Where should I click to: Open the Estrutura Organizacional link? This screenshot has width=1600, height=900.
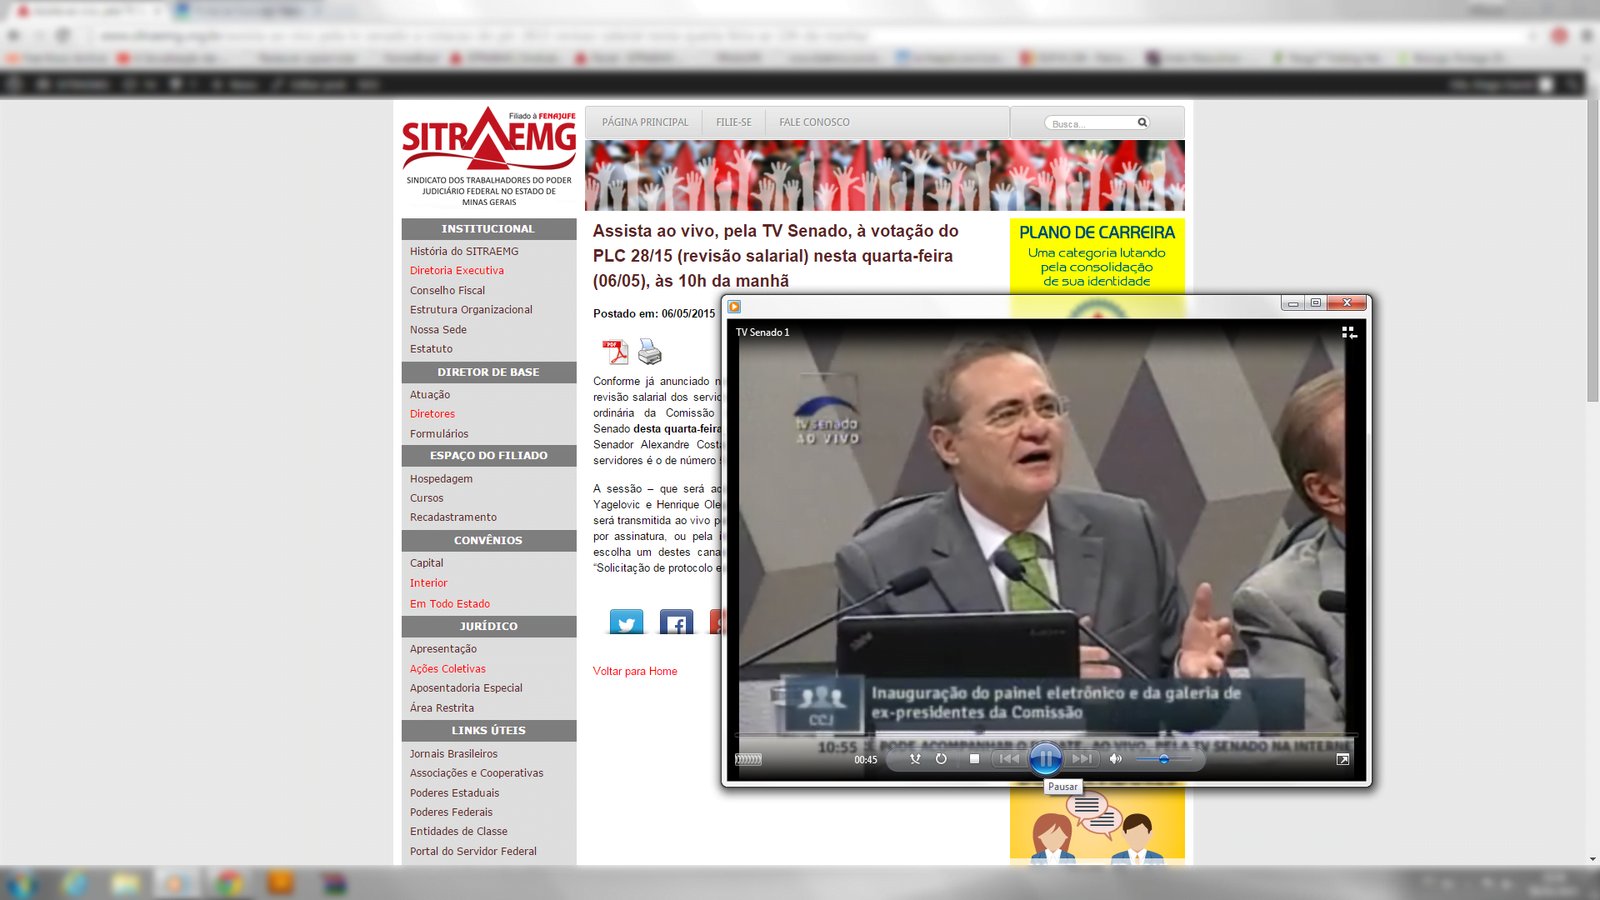[x=471, y=310]
